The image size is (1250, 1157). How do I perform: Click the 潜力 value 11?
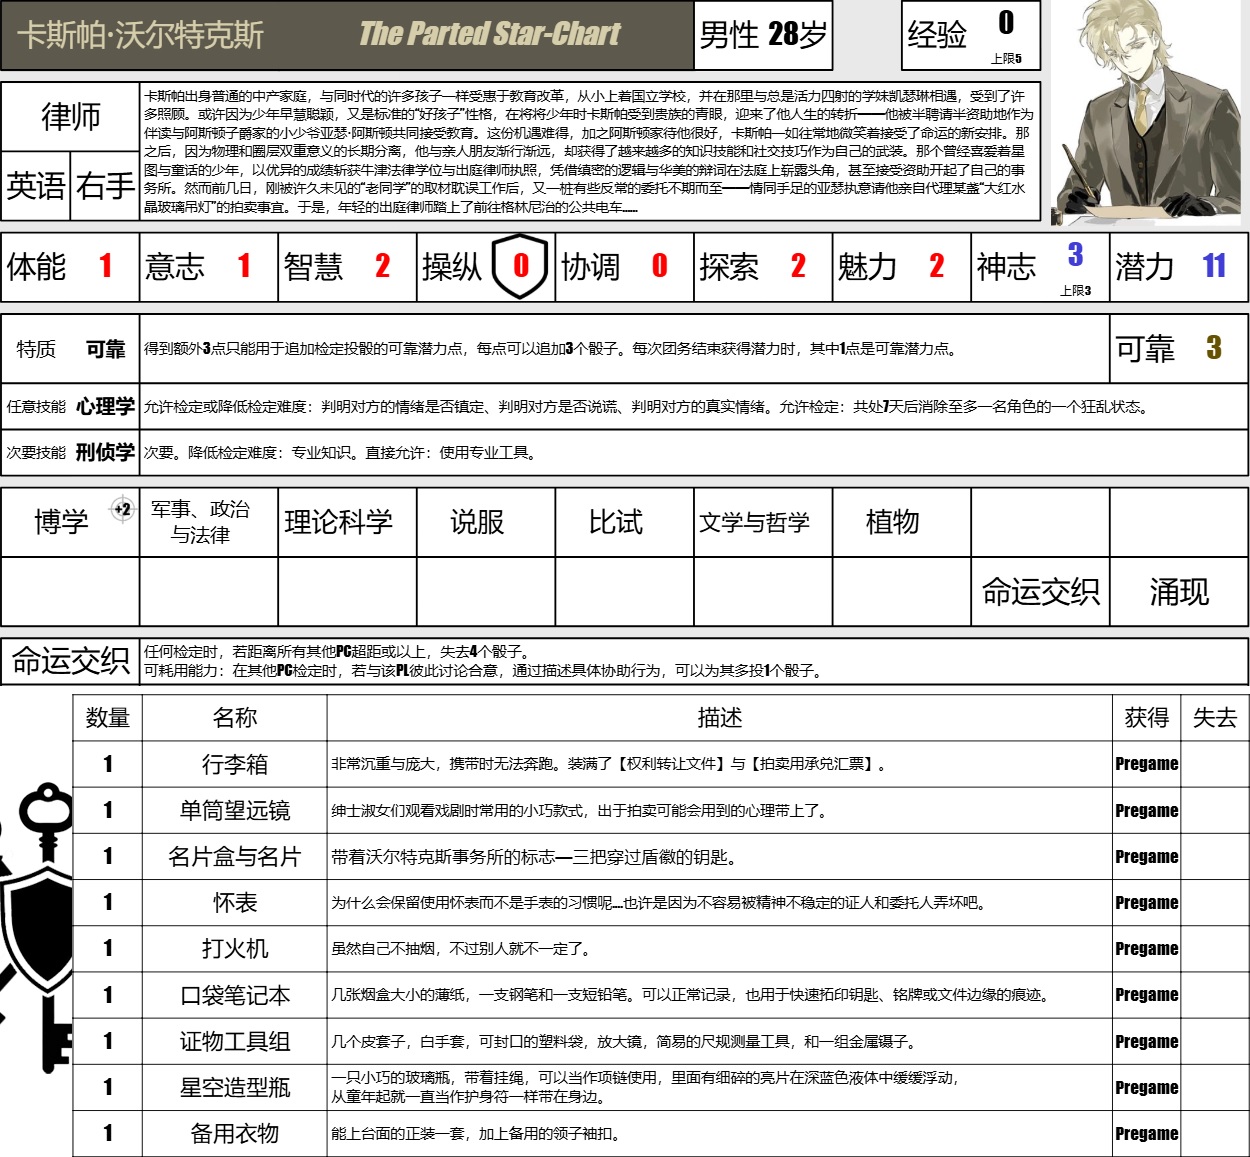(x=1213, y=266)
